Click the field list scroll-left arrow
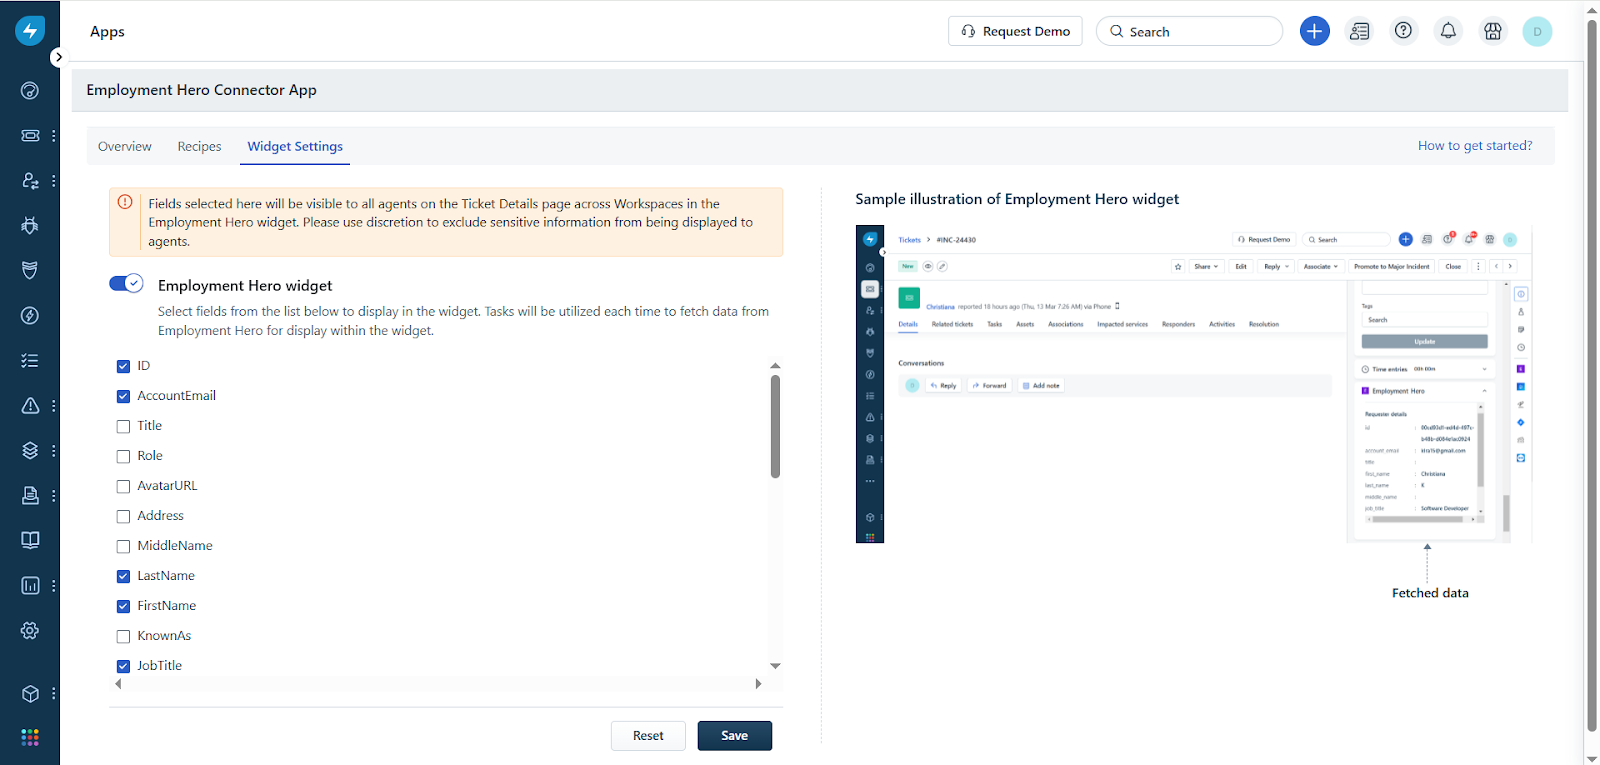The height and width of the screenshot is (765, 1600). tap(118, 684)
